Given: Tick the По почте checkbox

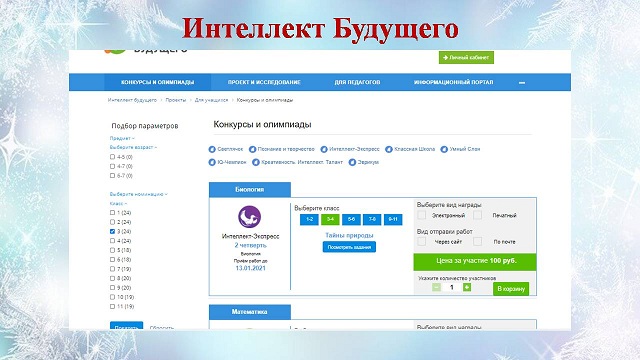Looking at the screenshot, I should [478, 242].
